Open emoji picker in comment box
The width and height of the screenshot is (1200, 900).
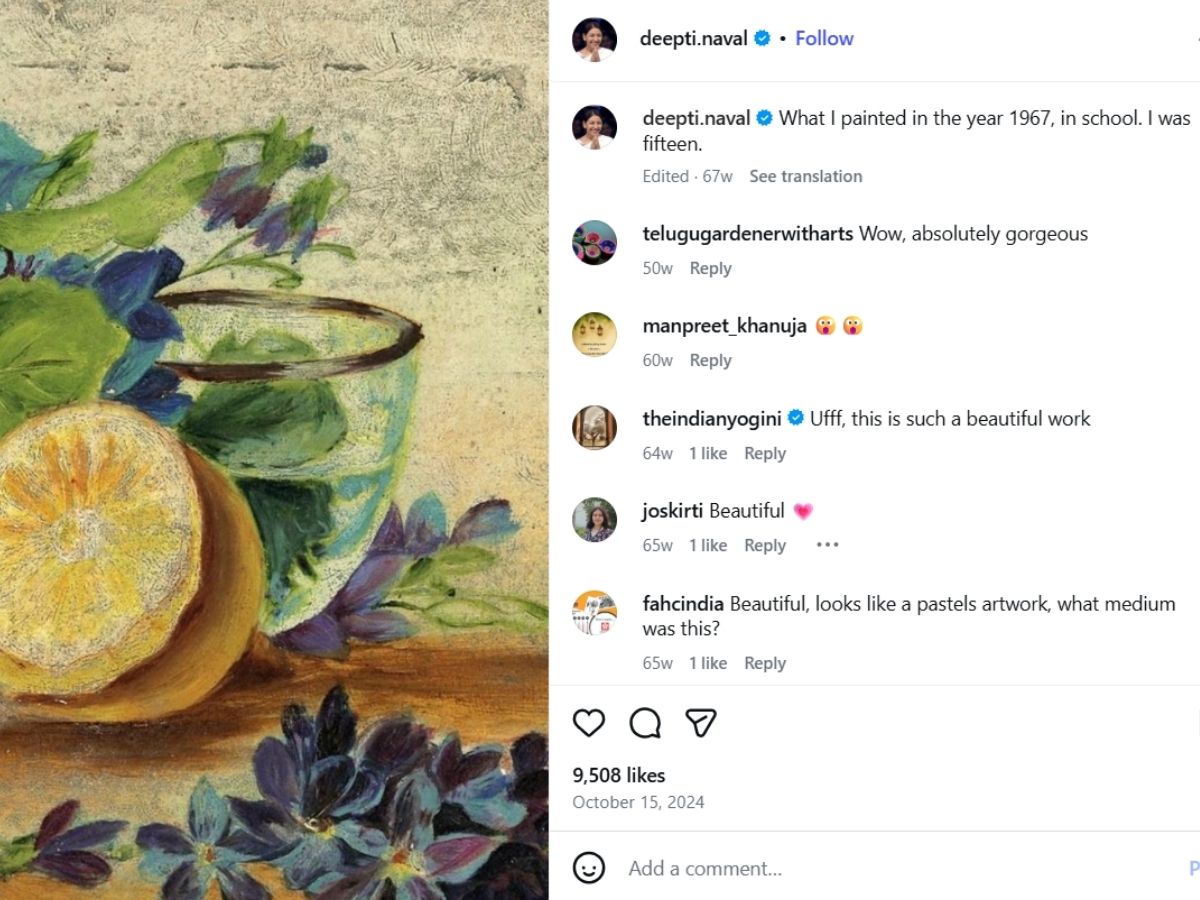click(589, 867)
